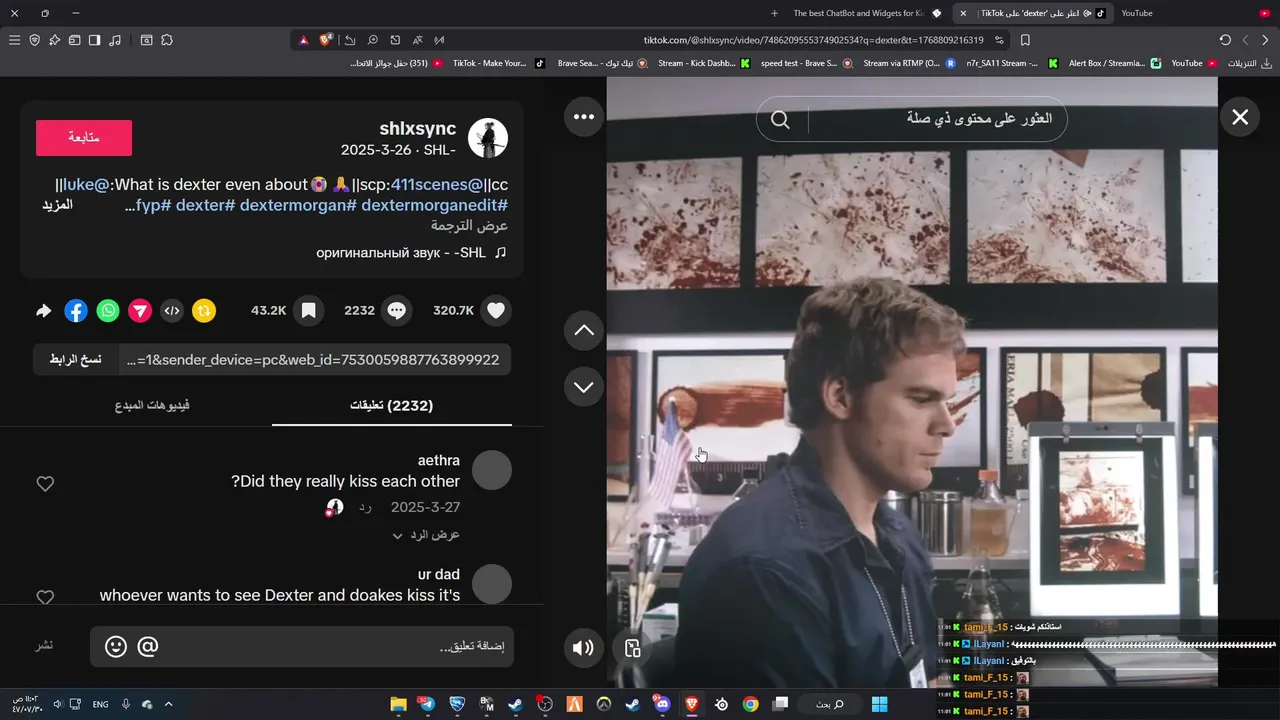1280x720 pixels.
Task: Go to previous video with up chevron
Action: pos(584,330)
